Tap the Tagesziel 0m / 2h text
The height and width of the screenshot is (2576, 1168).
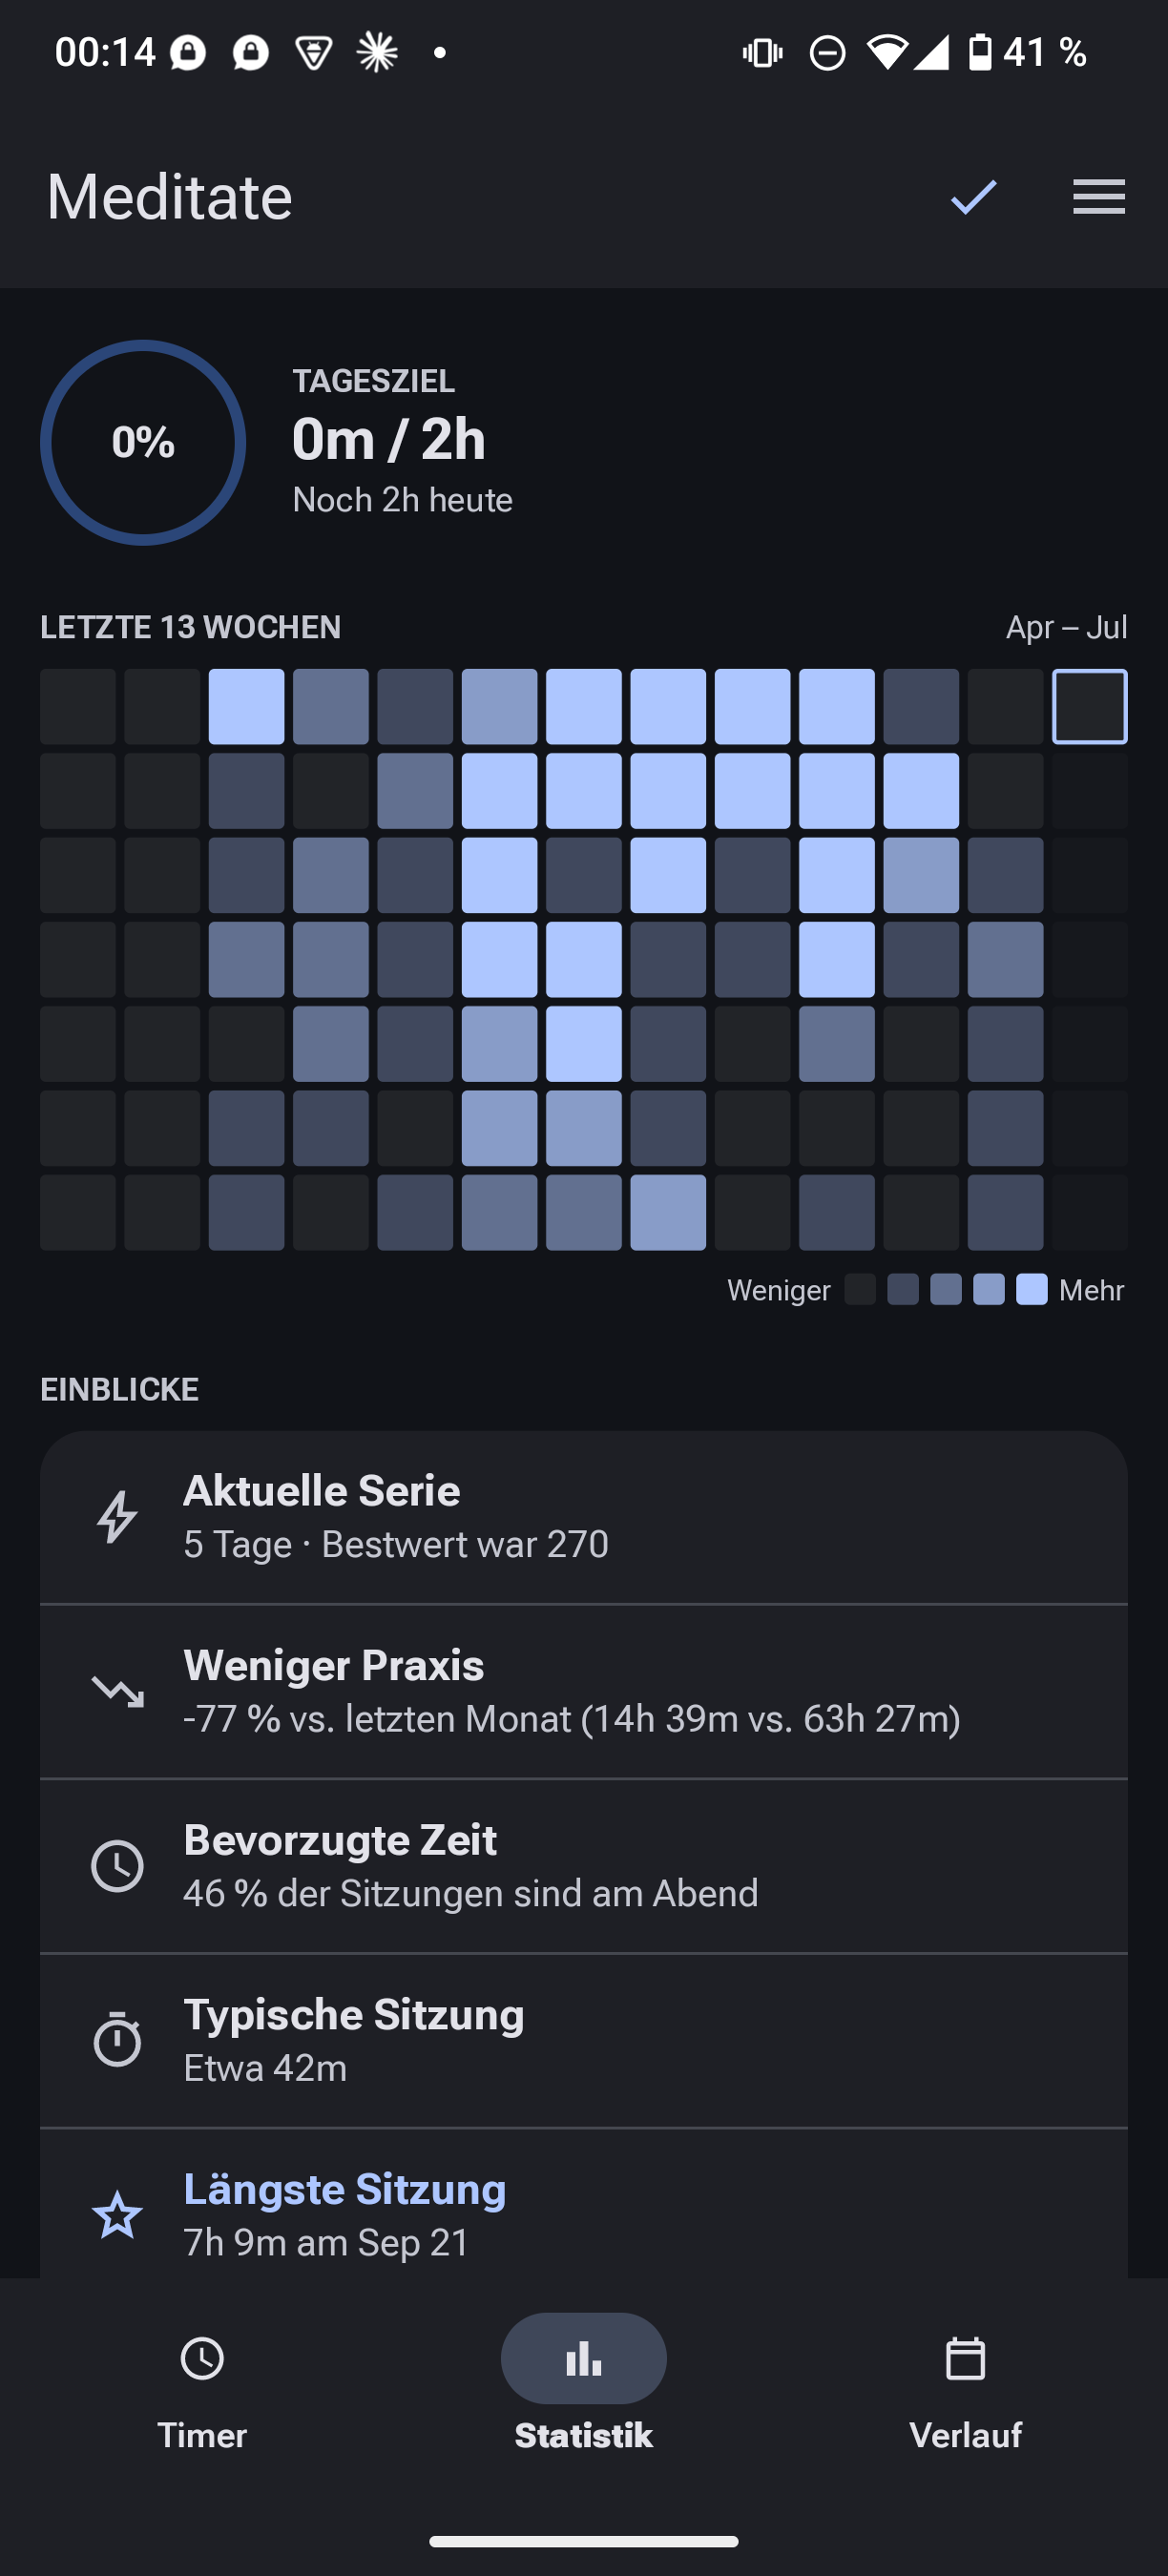(389, 439)
